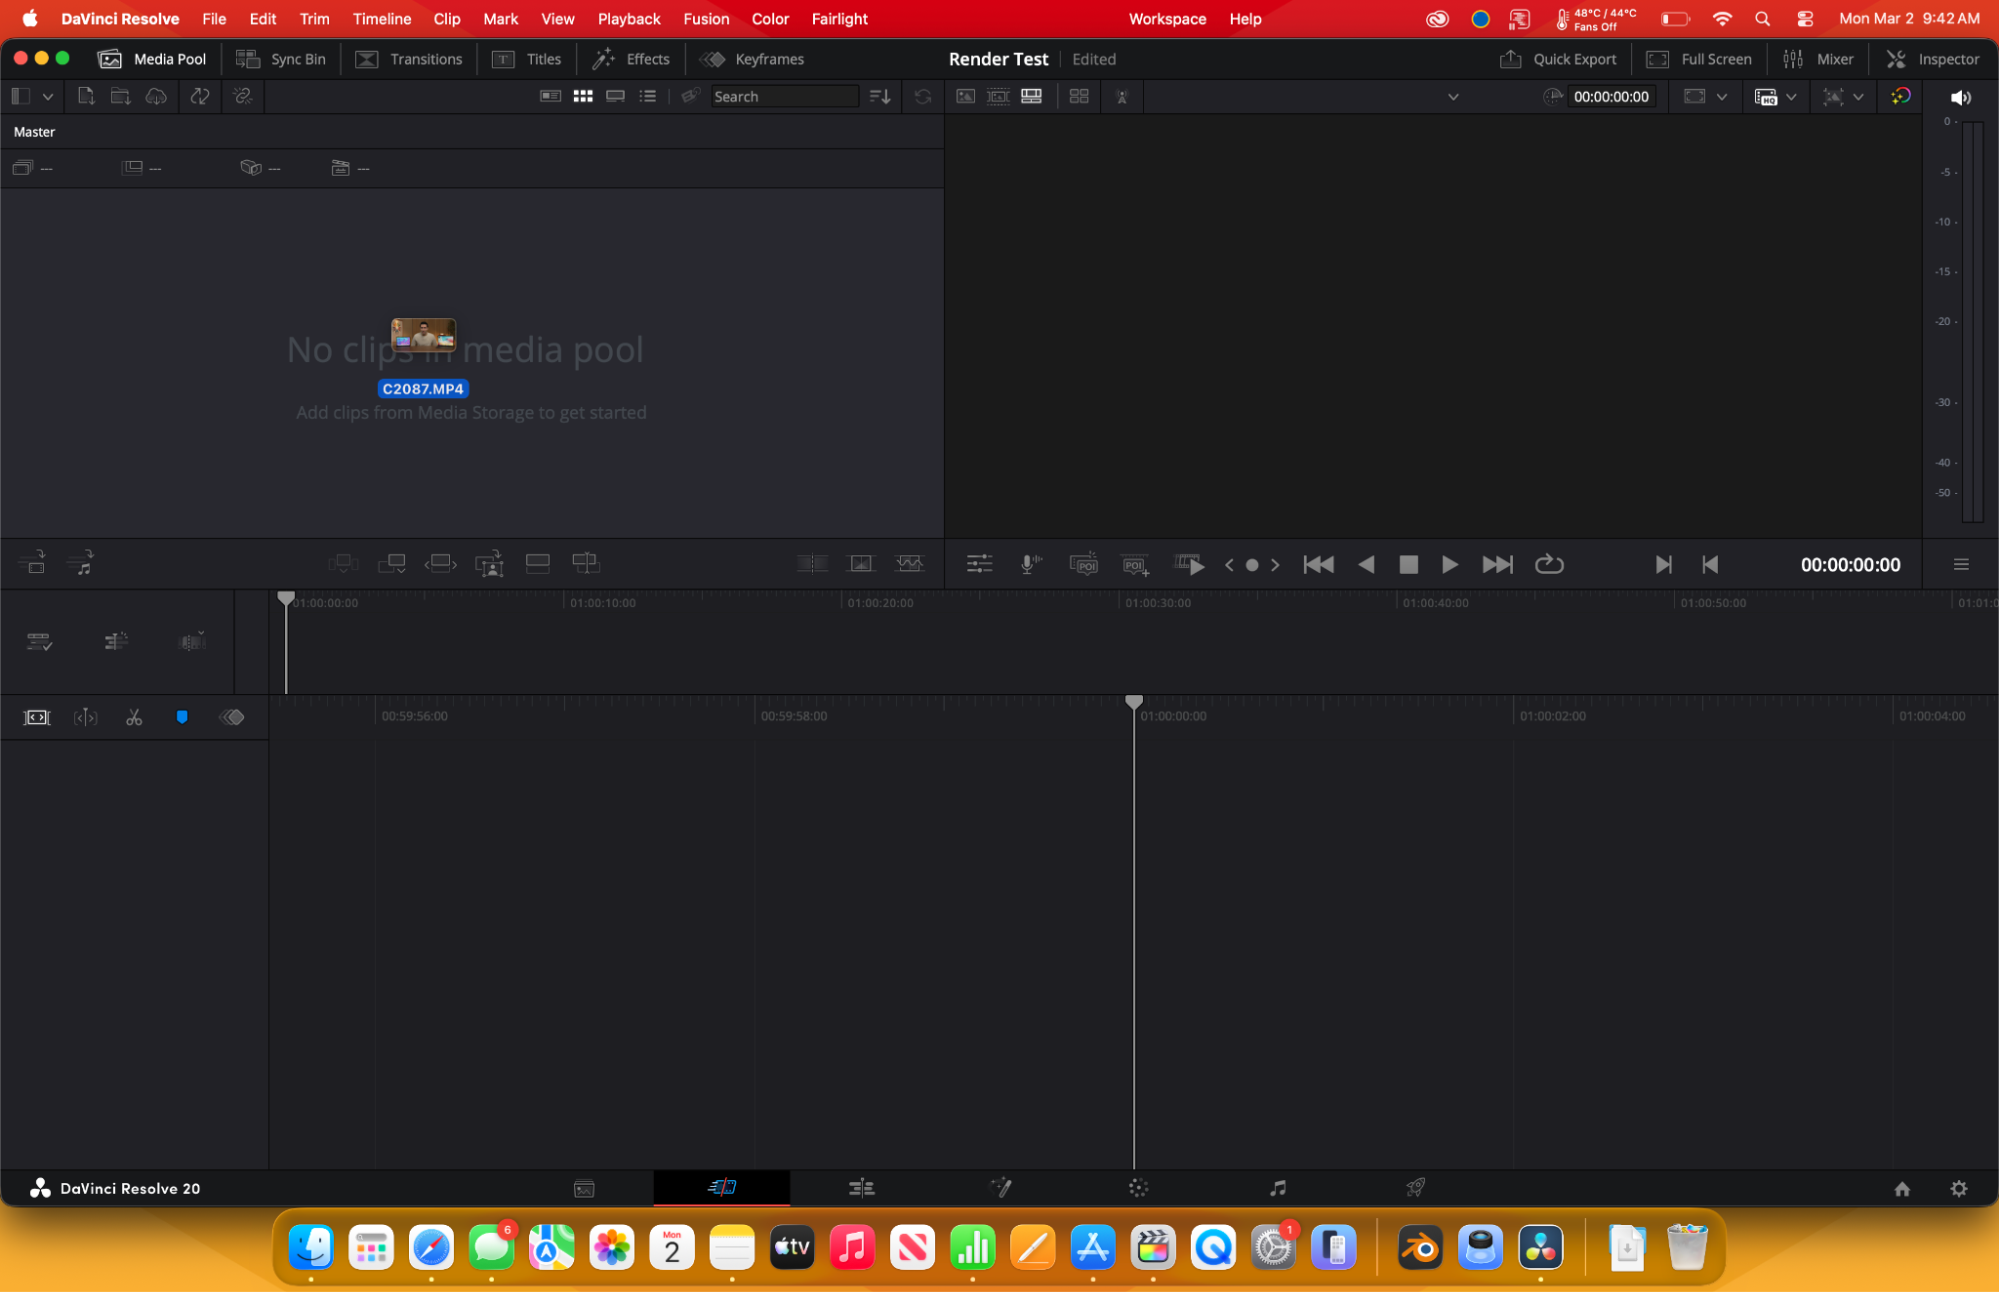
Task: Open the Fairlight menu
Action: click(839, 19)
